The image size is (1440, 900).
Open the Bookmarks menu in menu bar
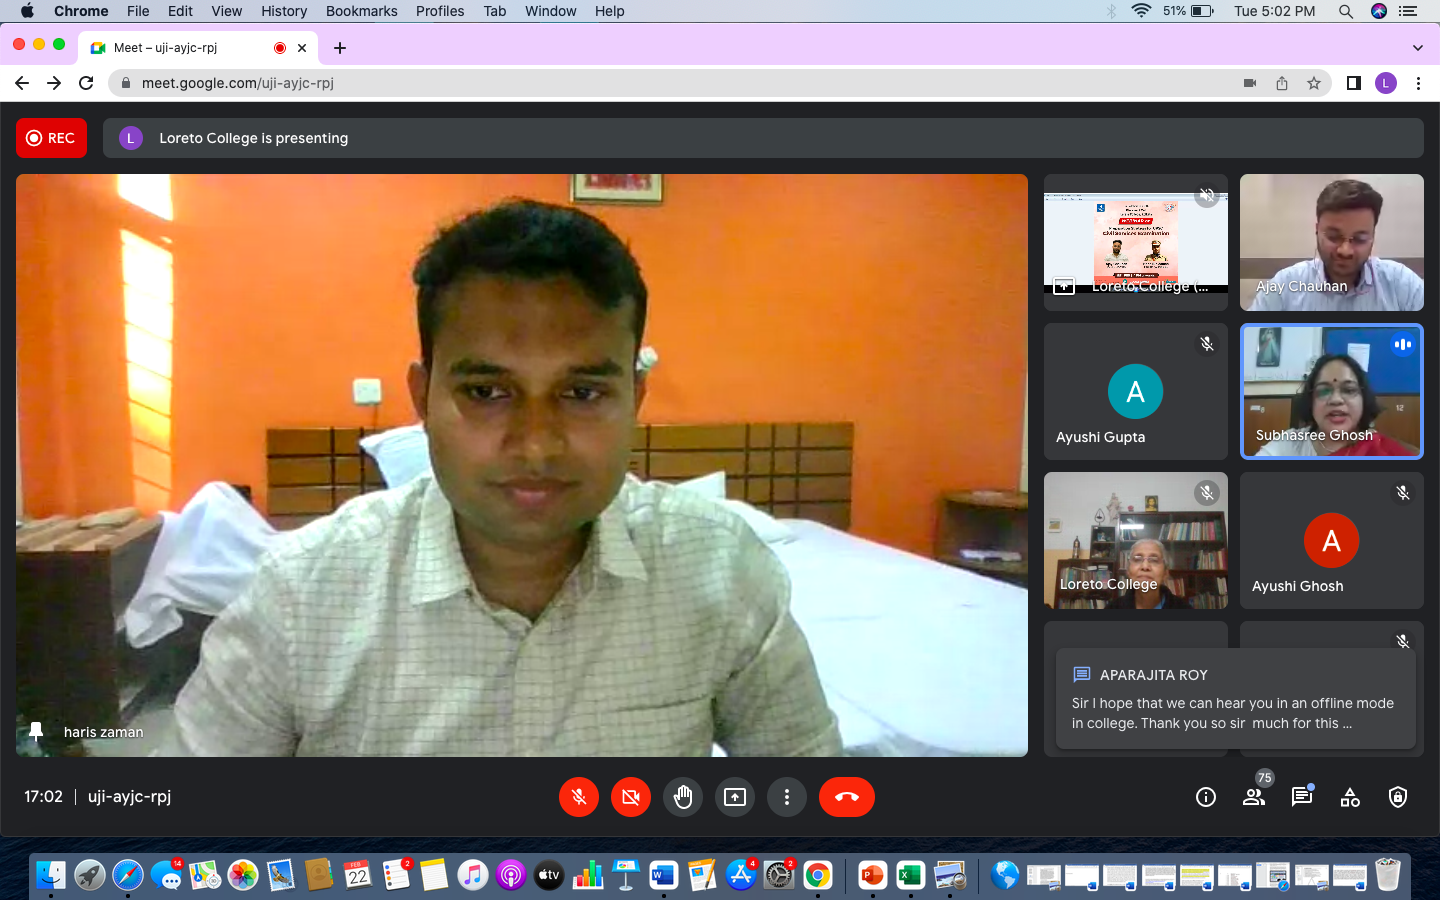361,11
